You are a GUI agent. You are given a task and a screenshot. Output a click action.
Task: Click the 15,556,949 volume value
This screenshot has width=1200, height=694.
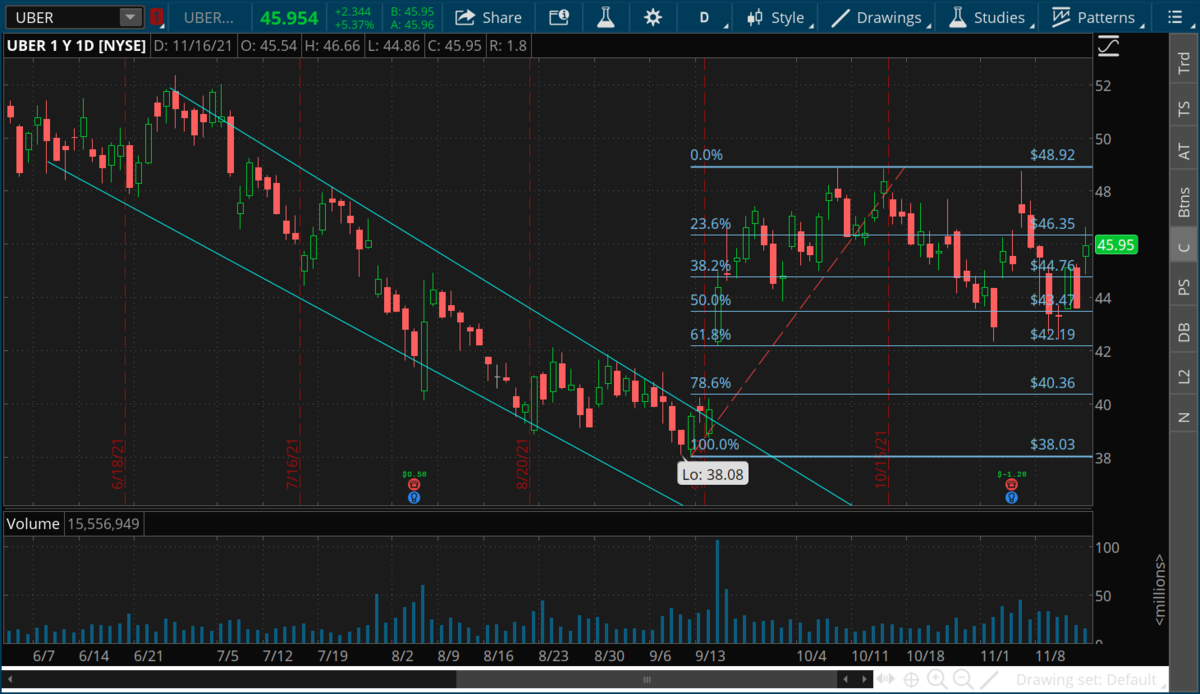104,523
